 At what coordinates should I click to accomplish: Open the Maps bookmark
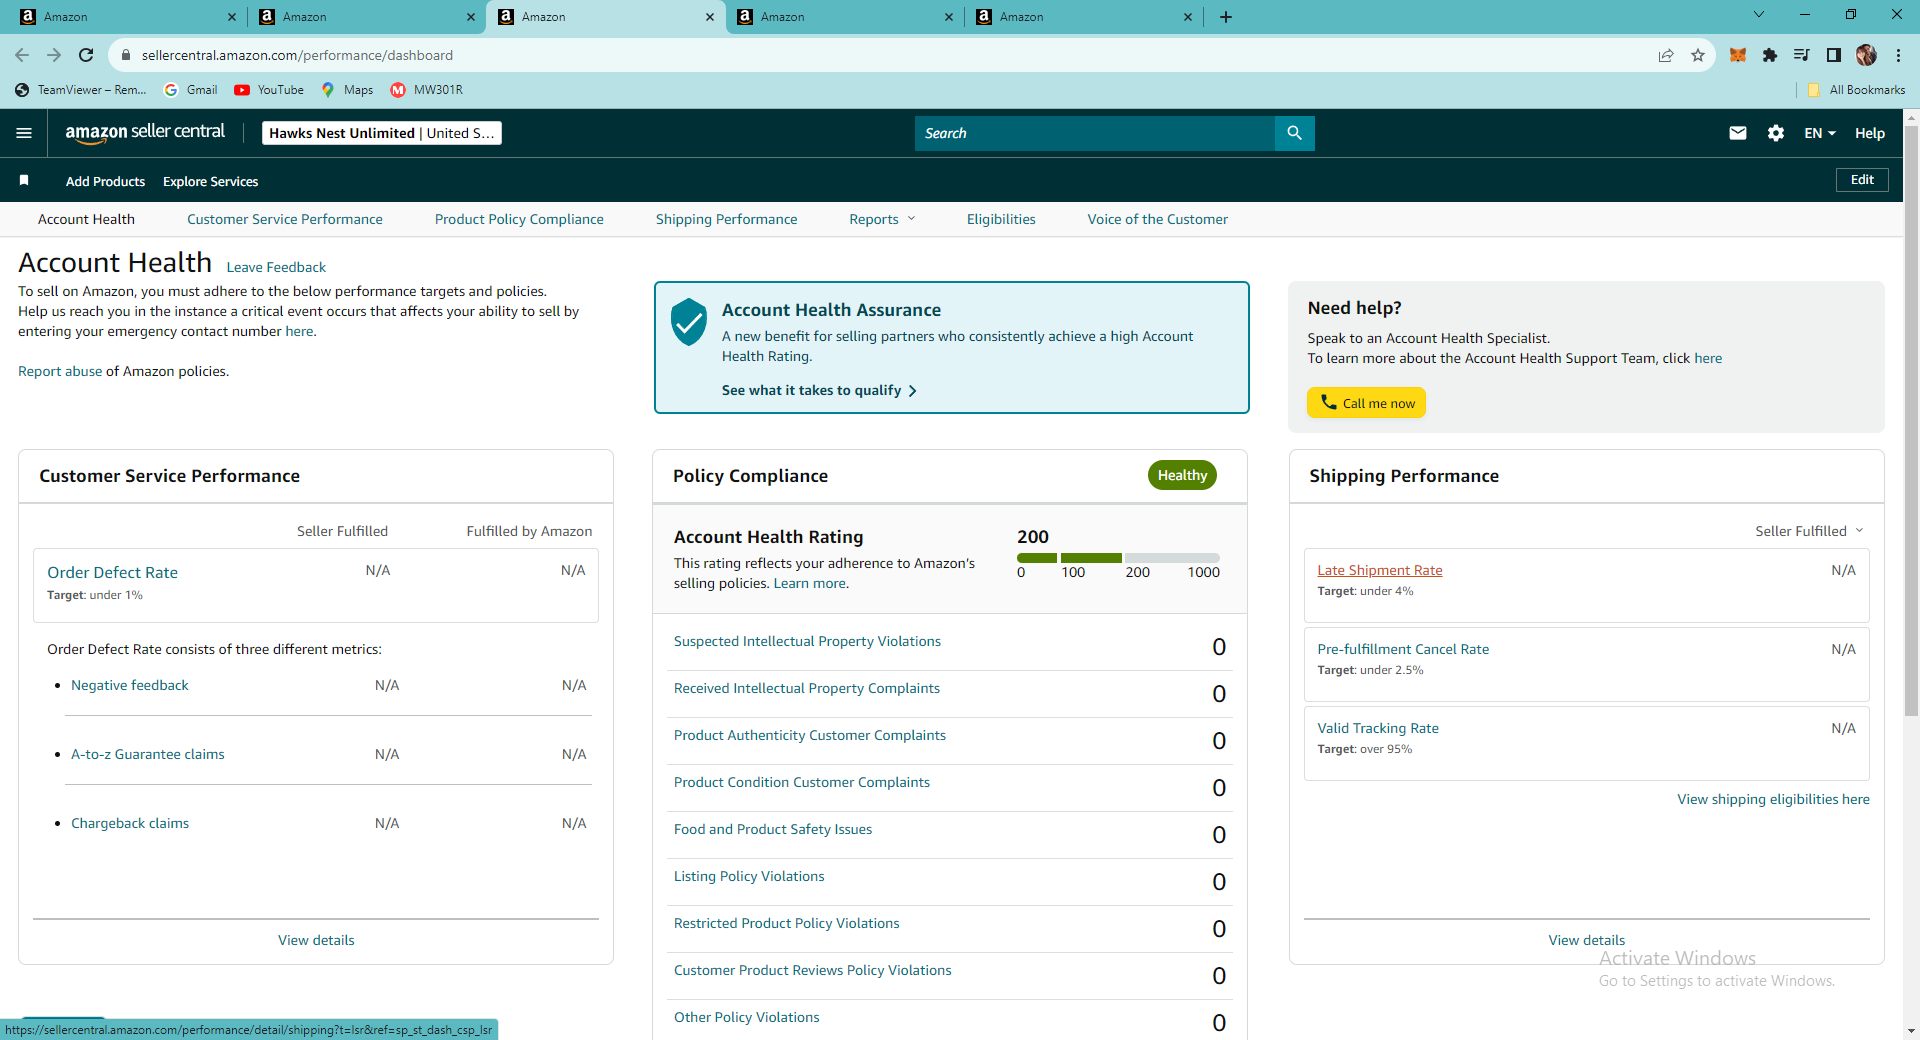pyautogui.click(x=347, y=90)
